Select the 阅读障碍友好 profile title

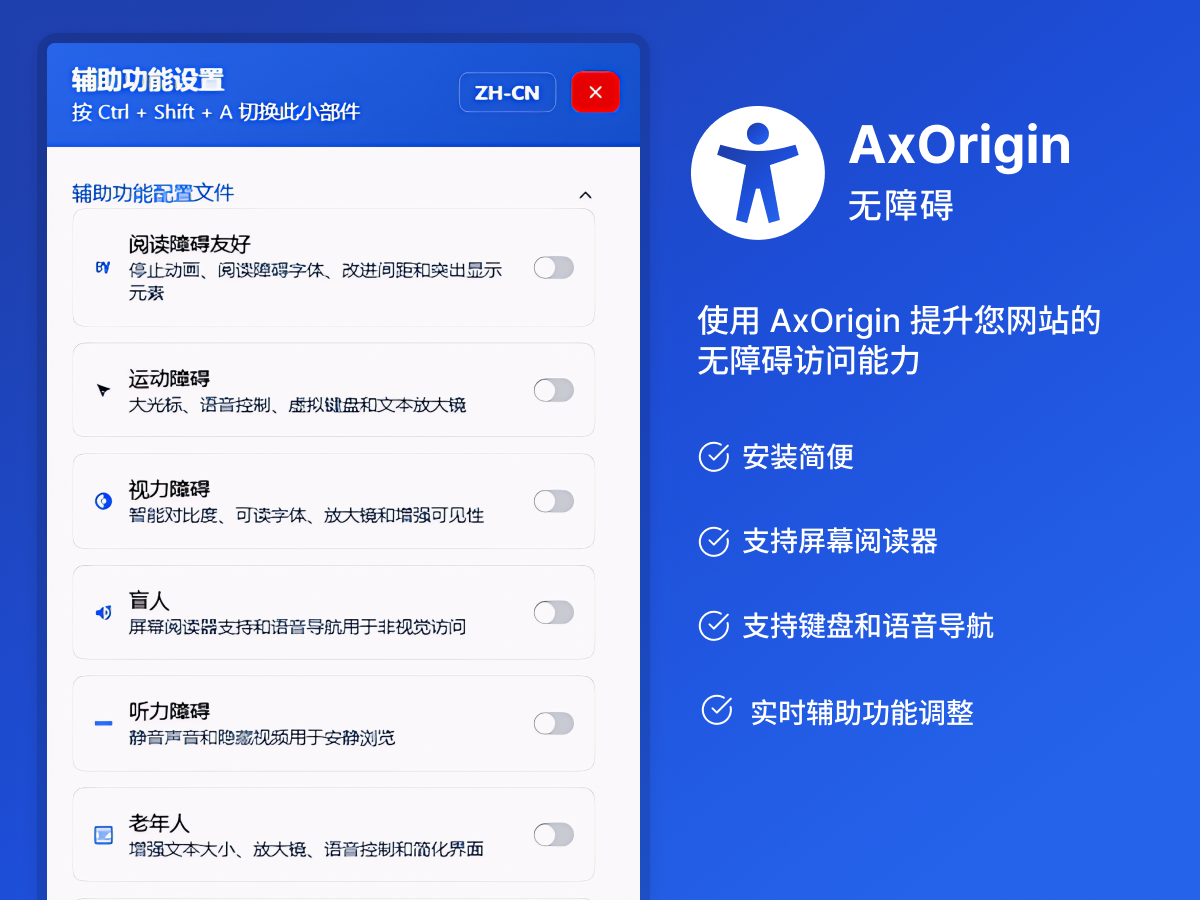point(190,245)
